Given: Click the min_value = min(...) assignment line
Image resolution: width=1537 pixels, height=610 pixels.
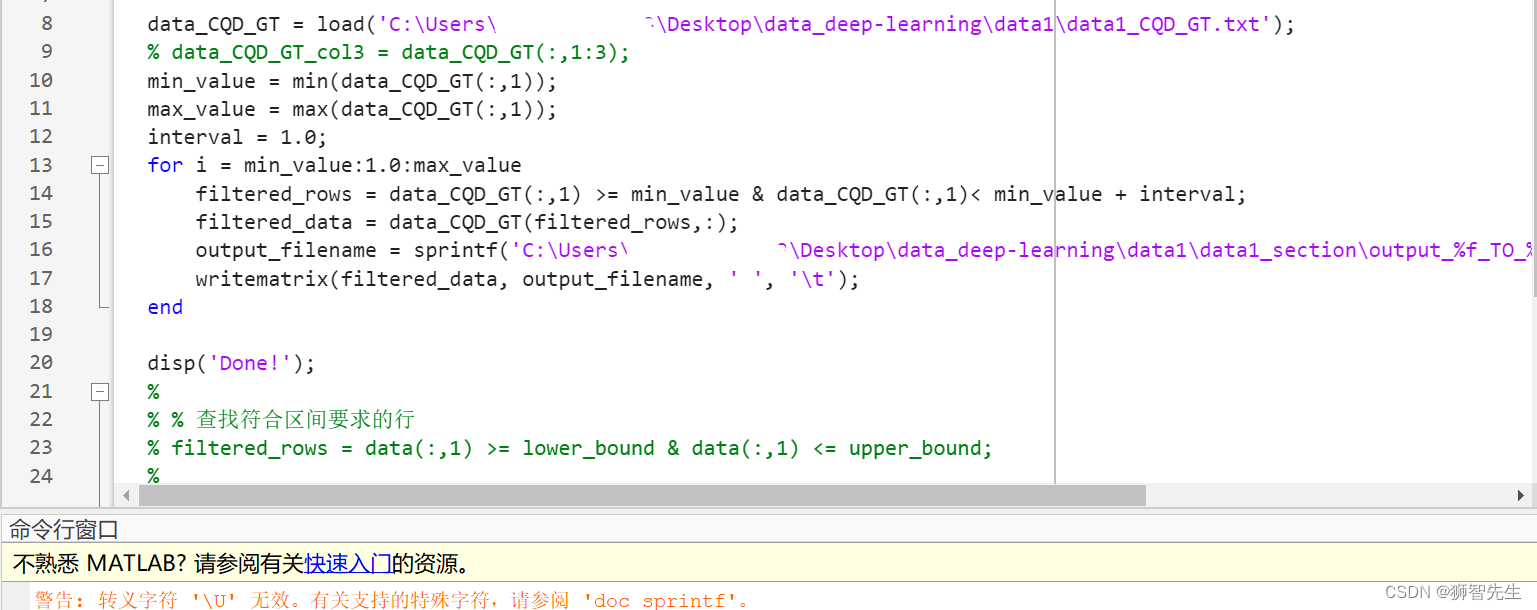Looking at the screenshot, I should tap(352, 81).
